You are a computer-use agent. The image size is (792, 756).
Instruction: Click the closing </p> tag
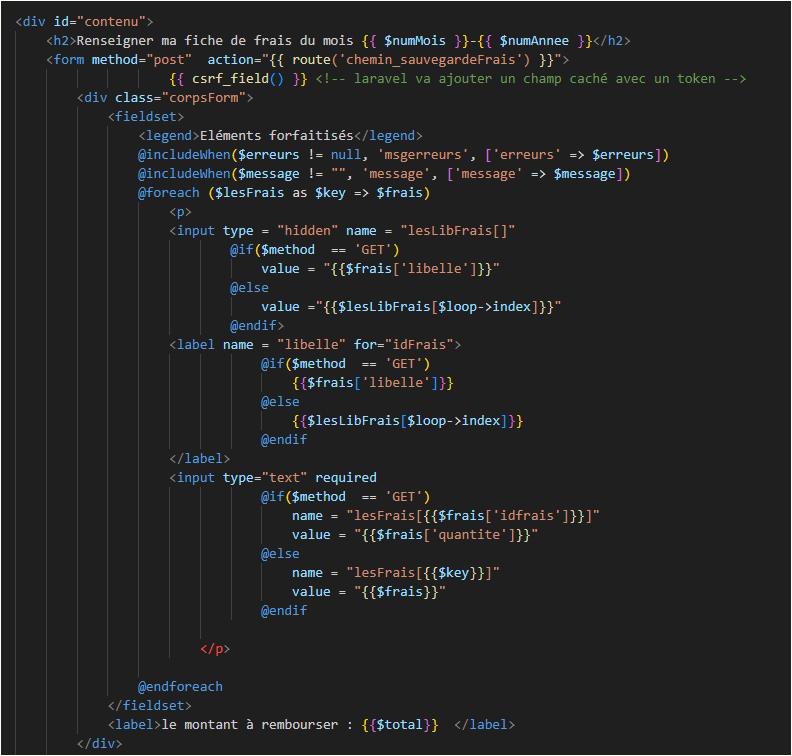click(215, 648)
